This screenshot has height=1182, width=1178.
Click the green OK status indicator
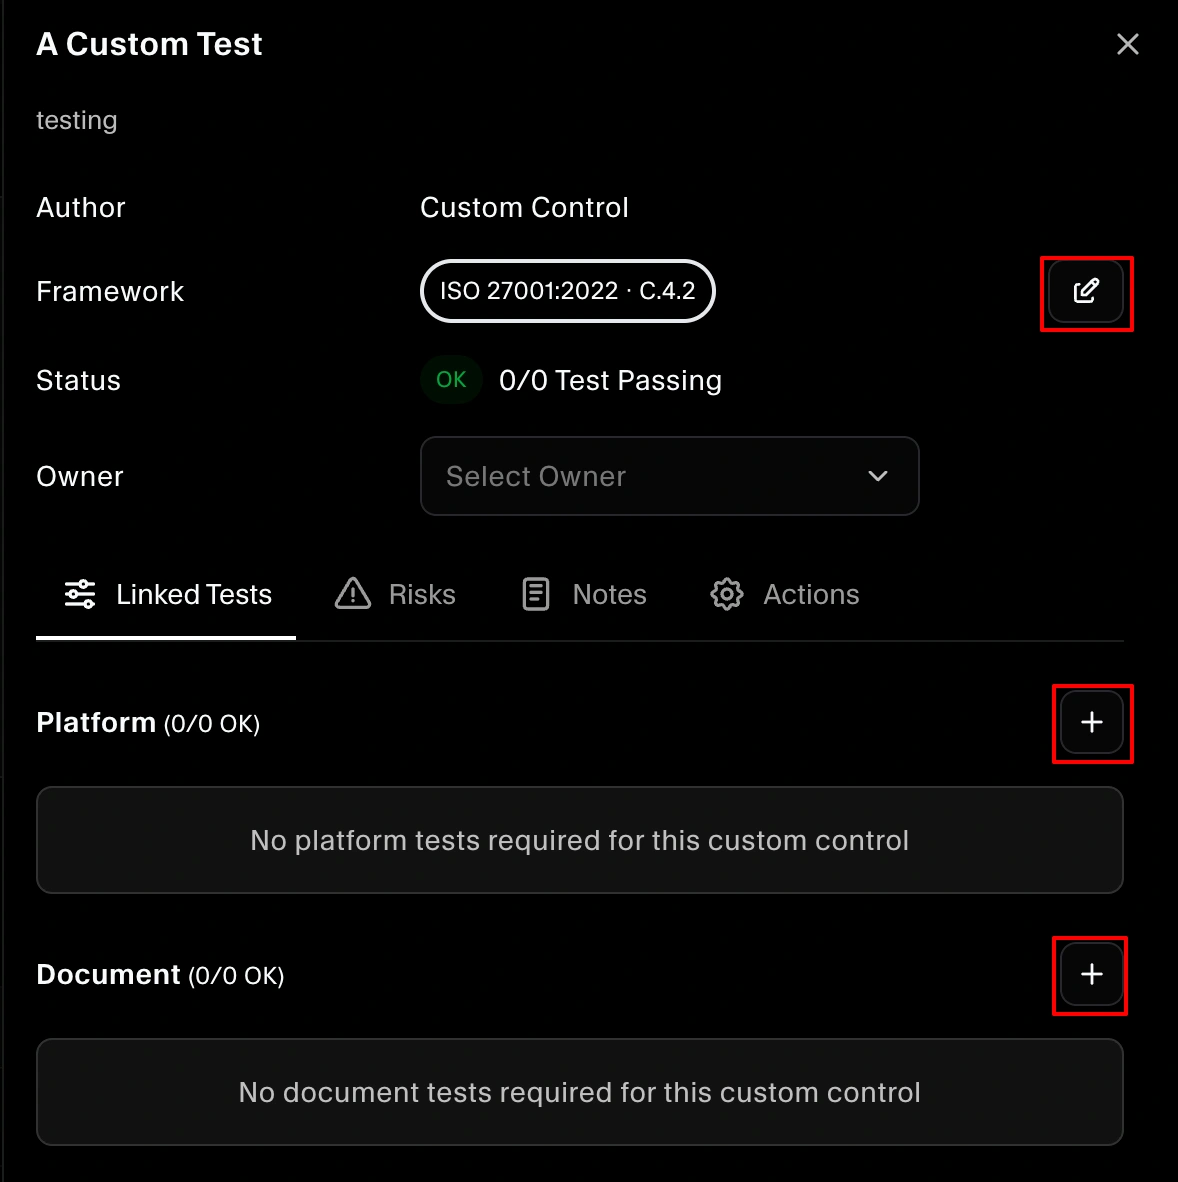click(x=451, y=380)
